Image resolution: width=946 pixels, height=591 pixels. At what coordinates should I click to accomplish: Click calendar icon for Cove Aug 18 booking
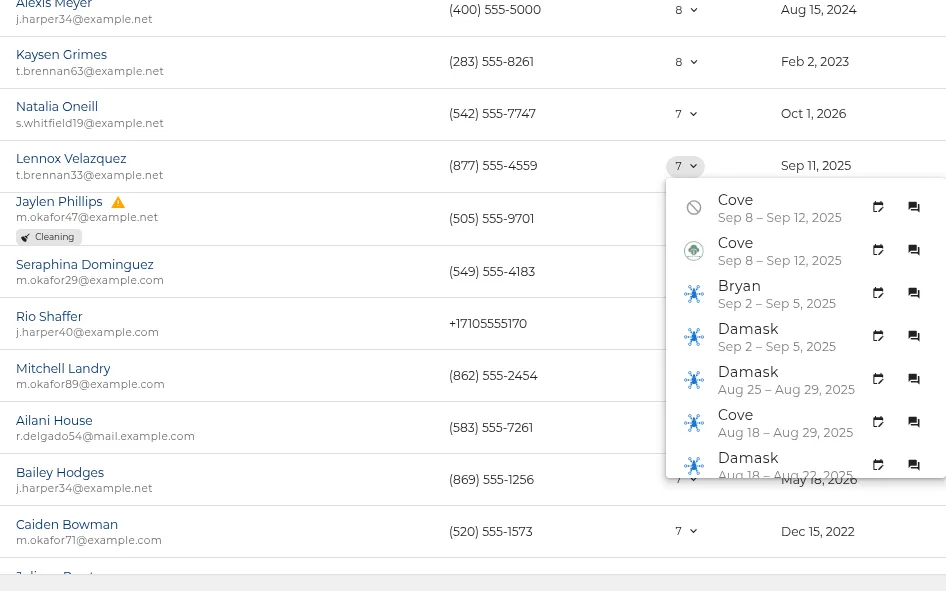[878, 422]
